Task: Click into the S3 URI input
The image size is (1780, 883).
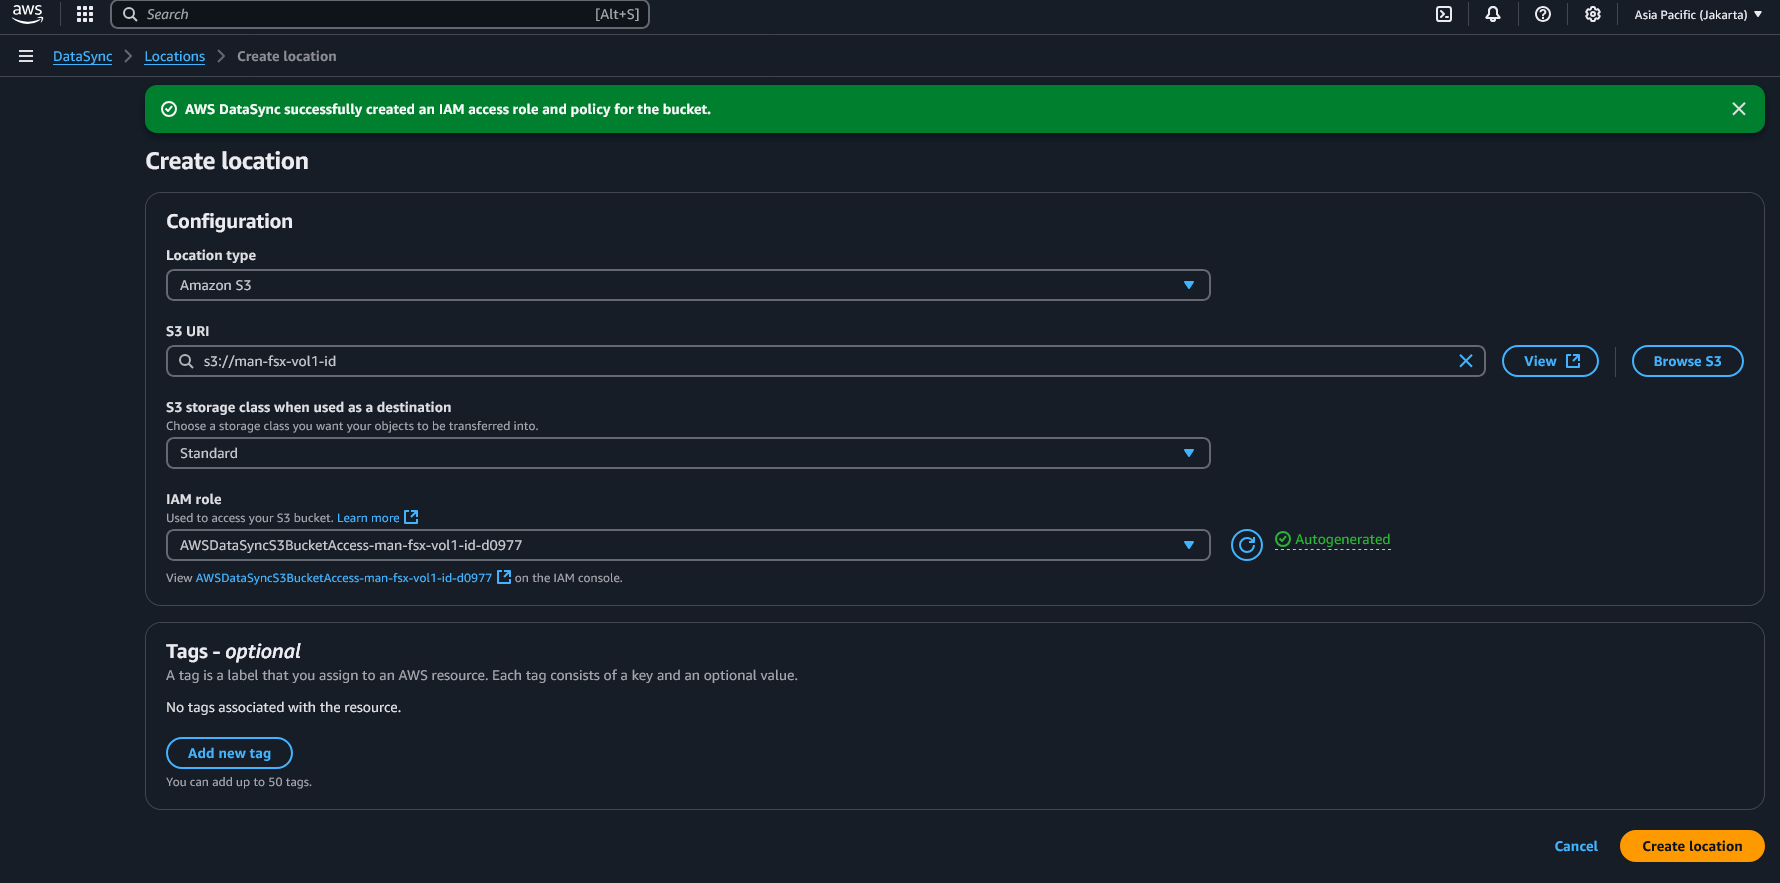Action: (x=825, y=361)
